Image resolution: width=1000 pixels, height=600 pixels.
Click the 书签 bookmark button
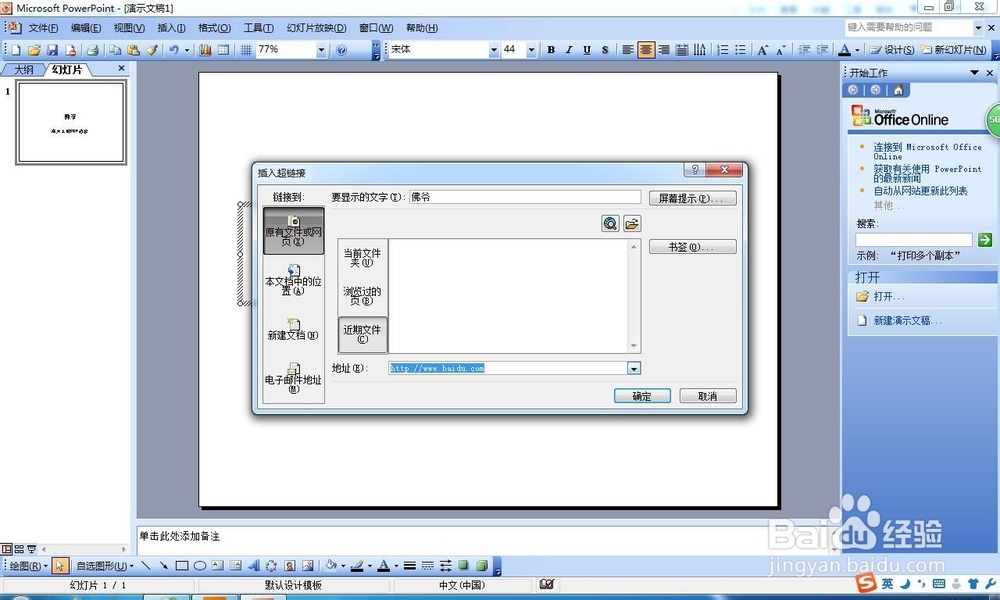[692, 247]
